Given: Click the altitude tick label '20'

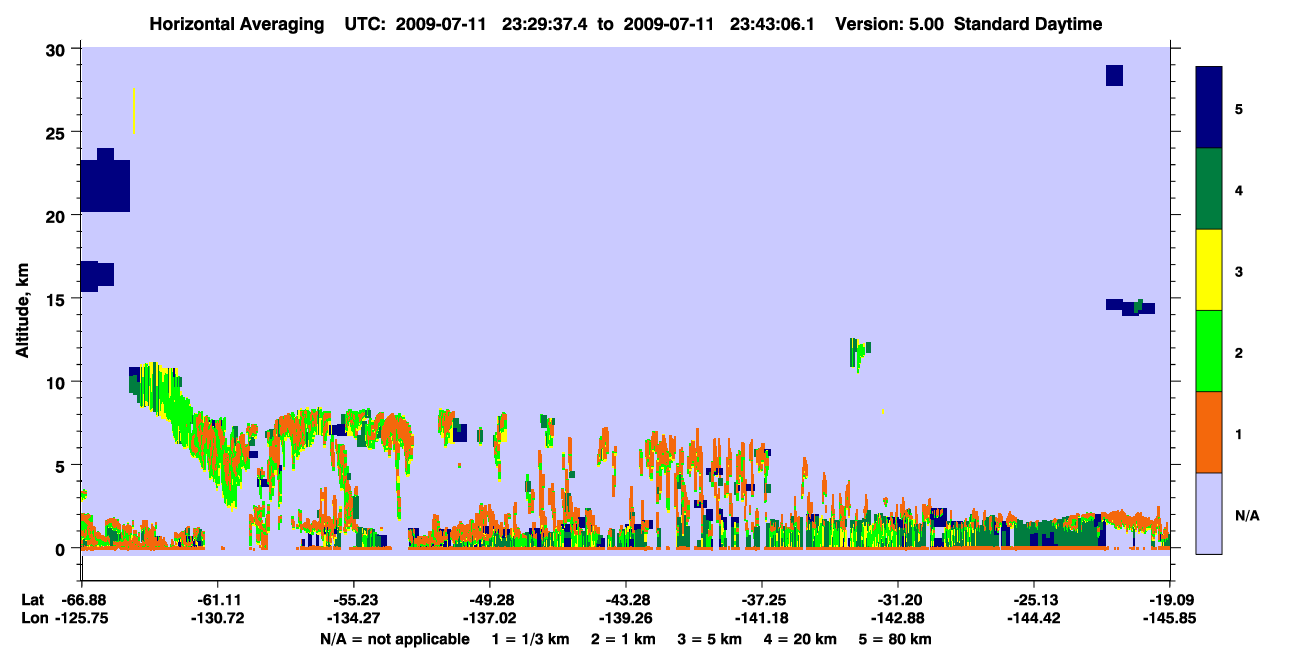Looking at the screenshot, I should (58, 215).
